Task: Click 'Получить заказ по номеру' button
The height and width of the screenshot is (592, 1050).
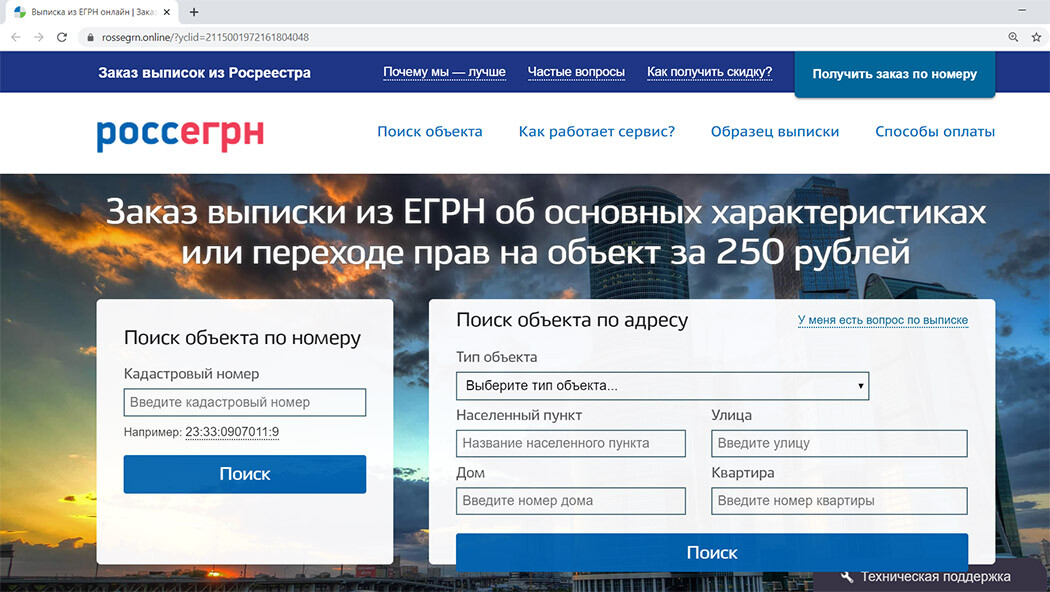Action: click(895, 74)
